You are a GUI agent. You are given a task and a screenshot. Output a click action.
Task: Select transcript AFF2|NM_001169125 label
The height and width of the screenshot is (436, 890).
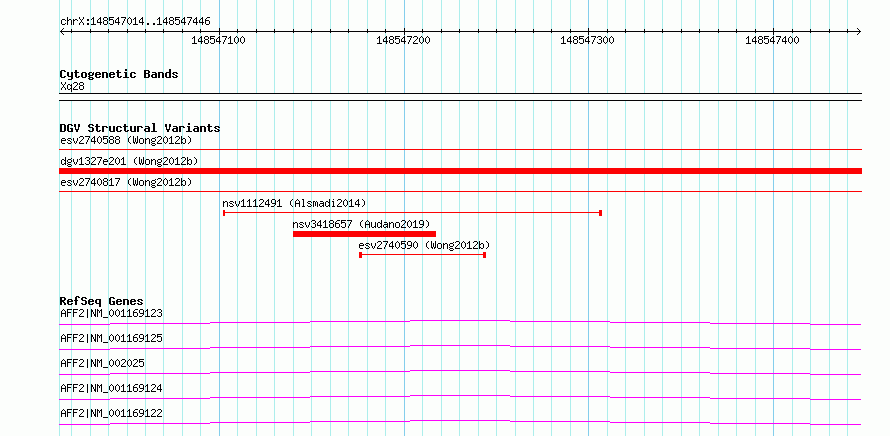pos(111,338)
